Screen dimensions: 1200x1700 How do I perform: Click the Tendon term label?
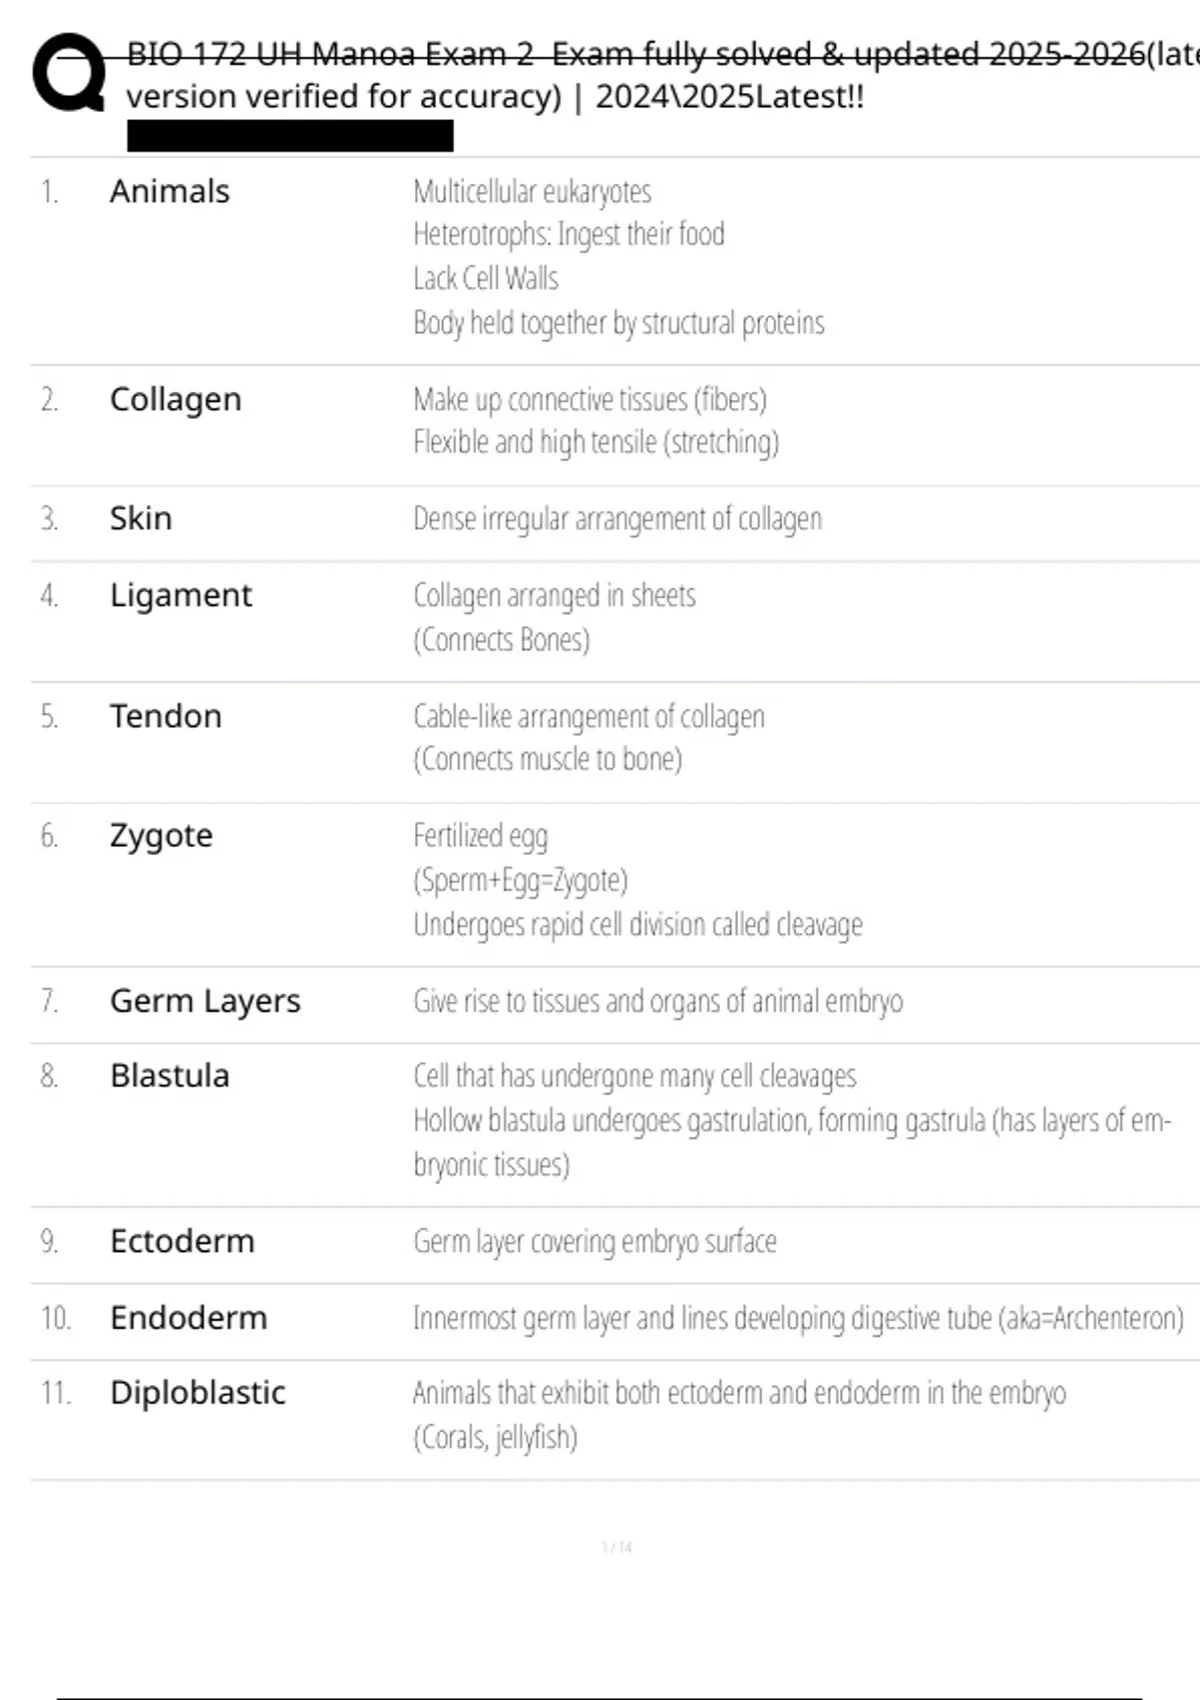(165, 716)
